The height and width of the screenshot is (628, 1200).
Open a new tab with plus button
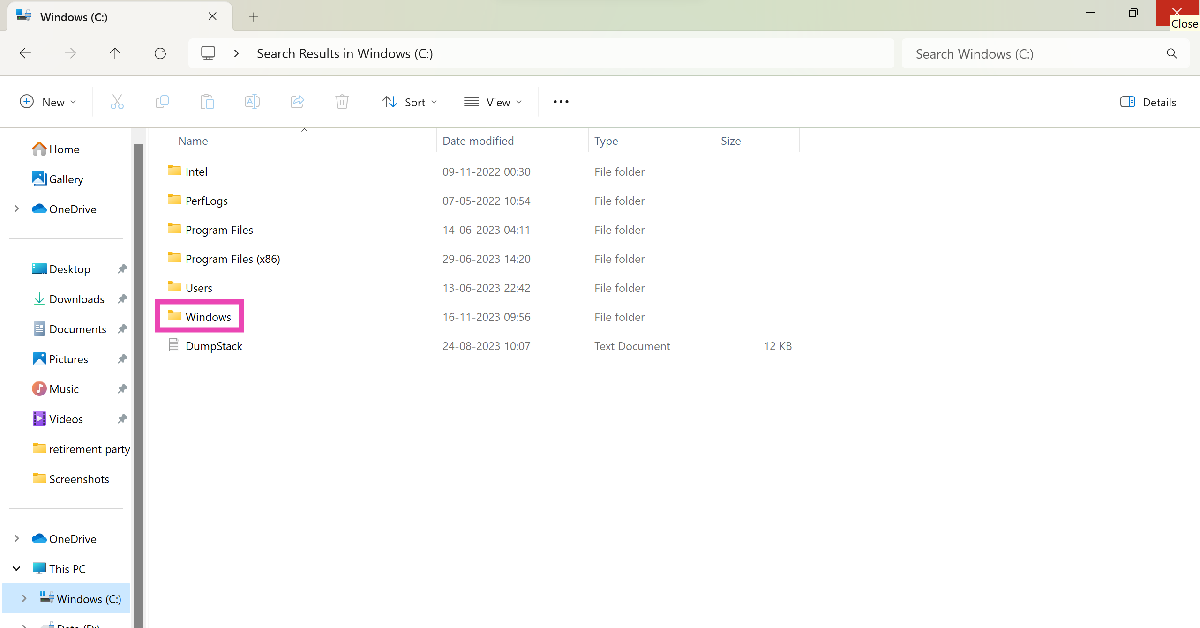click(x=253, y=17)
